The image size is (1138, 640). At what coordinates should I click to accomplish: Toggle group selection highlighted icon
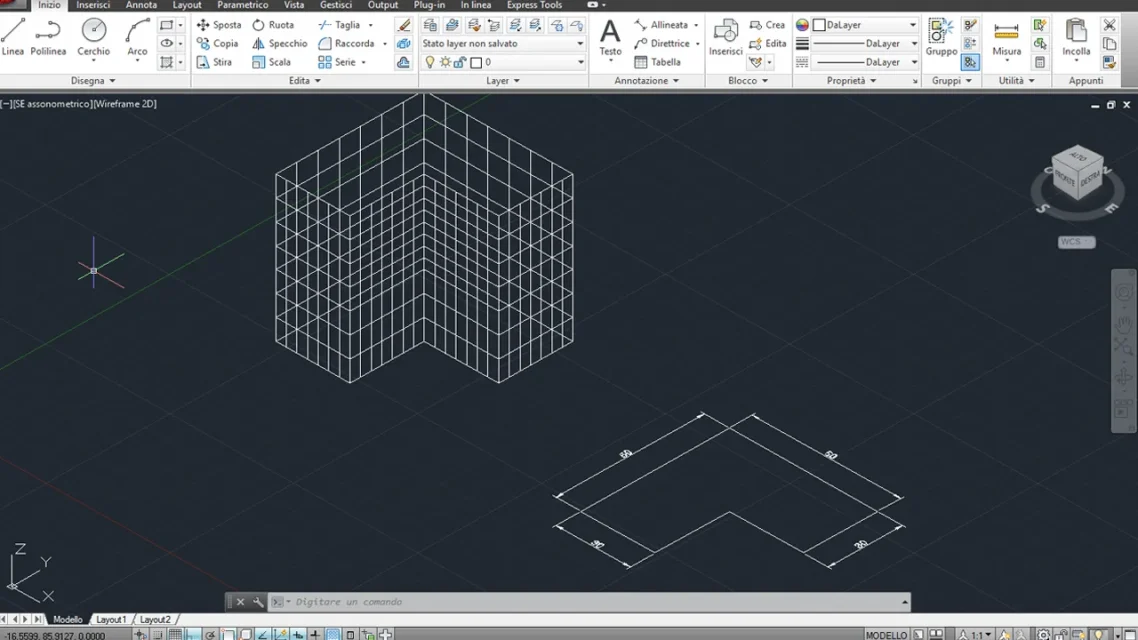970,62
